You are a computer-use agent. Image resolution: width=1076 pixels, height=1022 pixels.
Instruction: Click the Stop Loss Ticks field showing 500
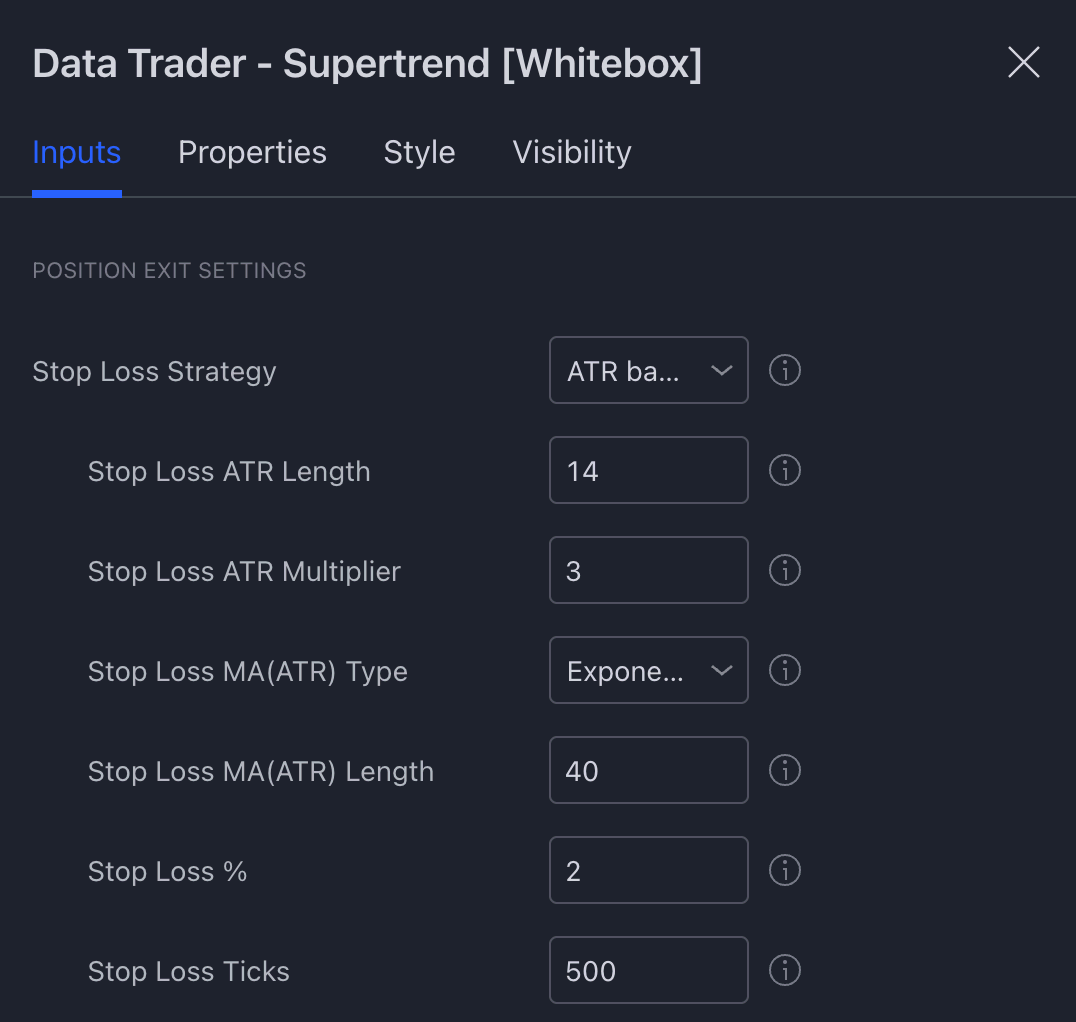[648, 970]
